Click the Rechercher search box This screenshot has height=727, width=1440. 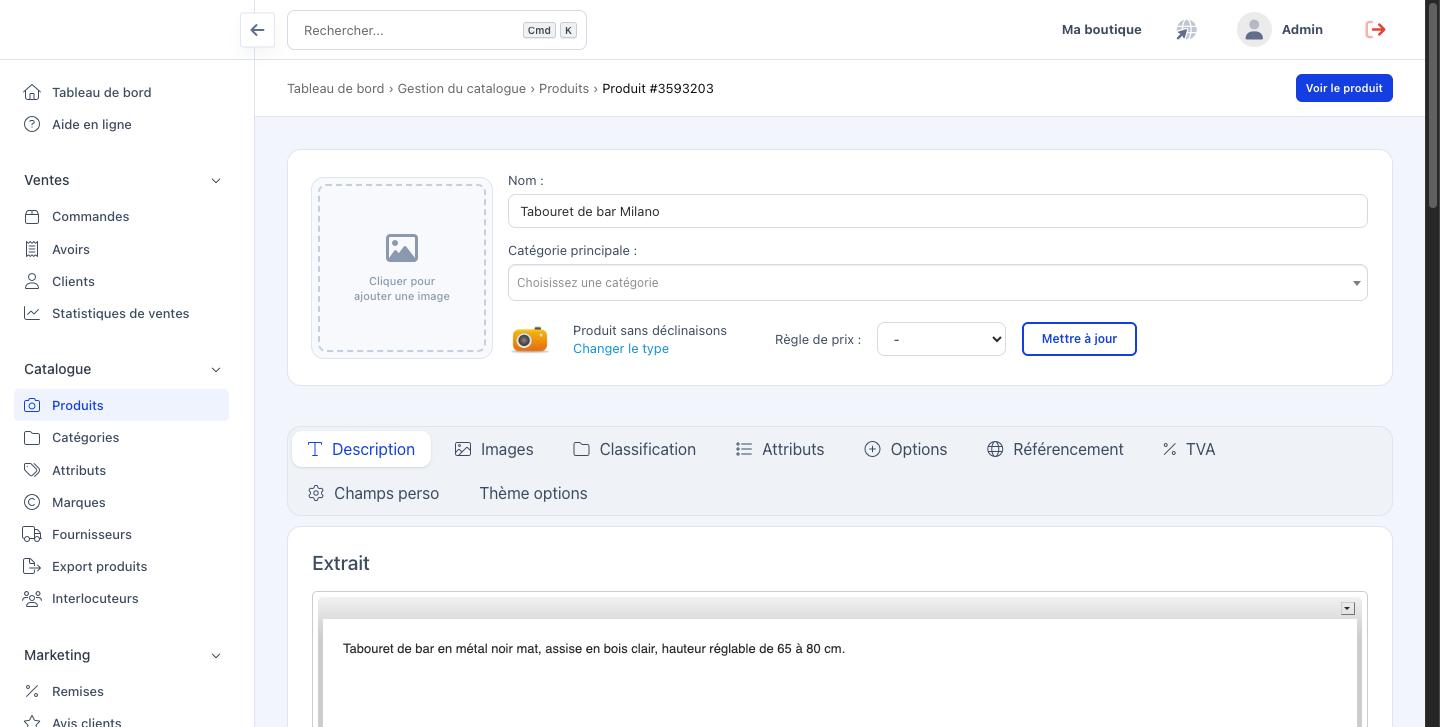pyautogui.click(x=437, y=30)
